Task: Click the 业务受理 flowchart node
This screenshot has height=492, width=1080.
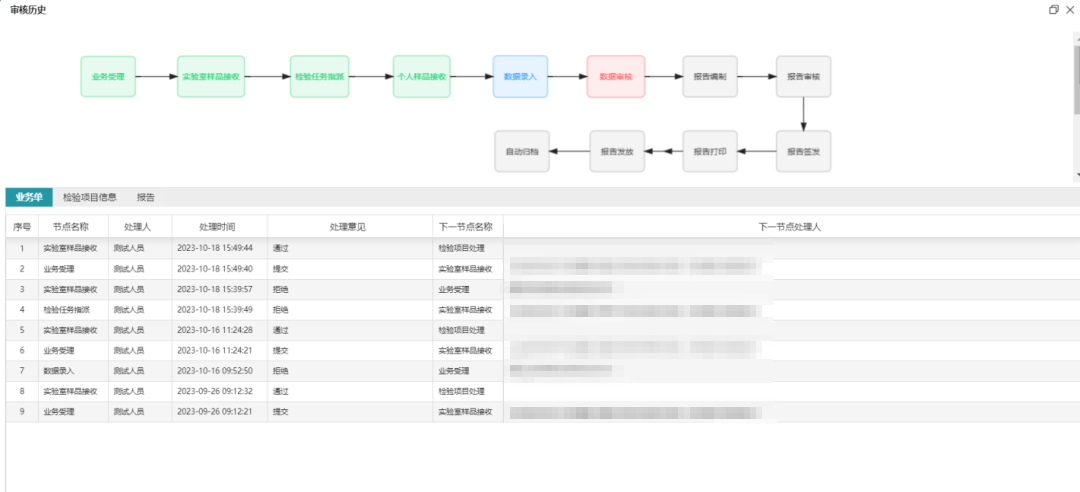Action: click(x=108, y=77)
